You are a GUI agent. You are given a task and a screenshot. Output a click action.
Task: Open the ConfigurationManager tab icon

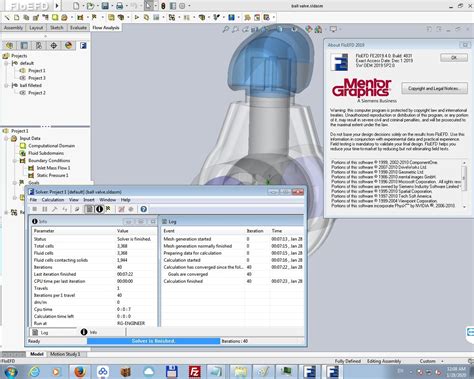pos(39,45)
